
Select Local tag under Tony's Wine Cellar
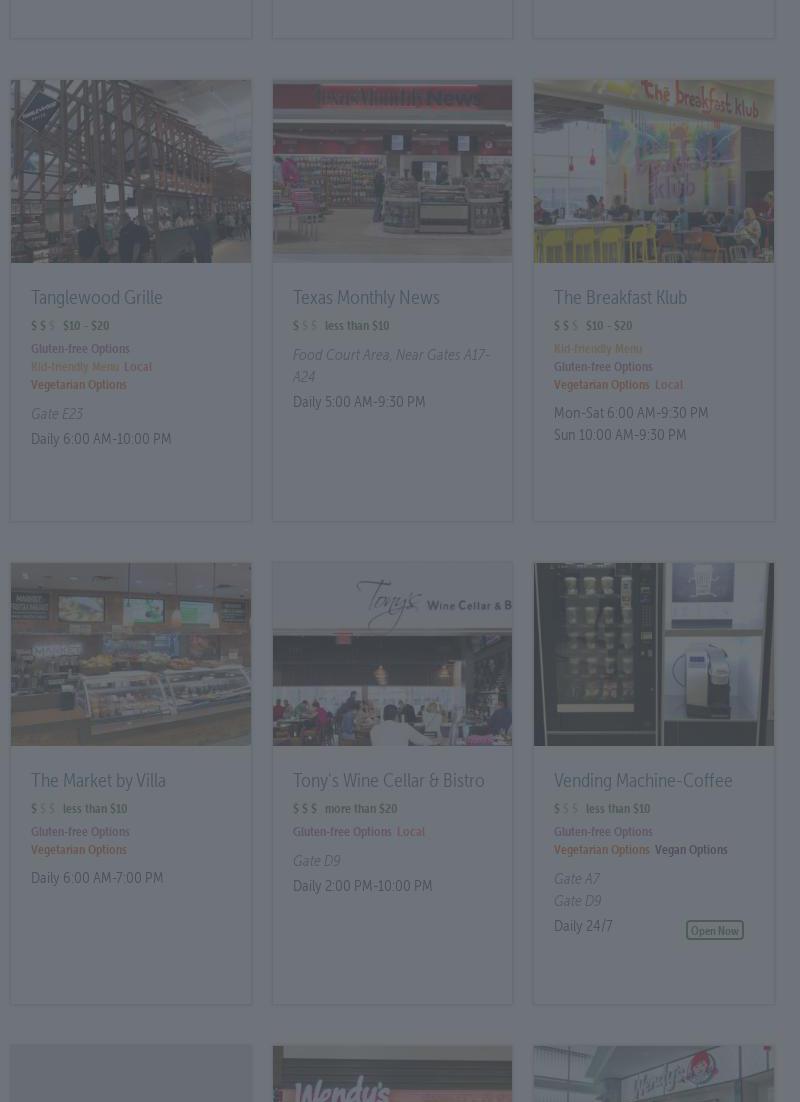(410, 832)
